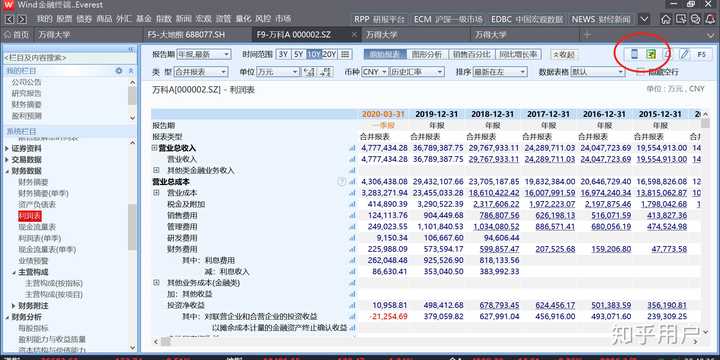Click the pencil edit icon near F5
This screenshot has width=720, height=360.
[x=684, y=54]
